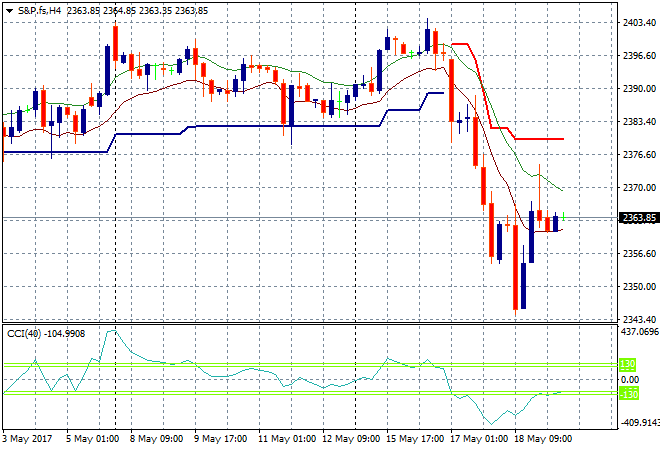Click the 8 May 09:00 time label
This screenshot has width=660, height=450.
point(156,439)
